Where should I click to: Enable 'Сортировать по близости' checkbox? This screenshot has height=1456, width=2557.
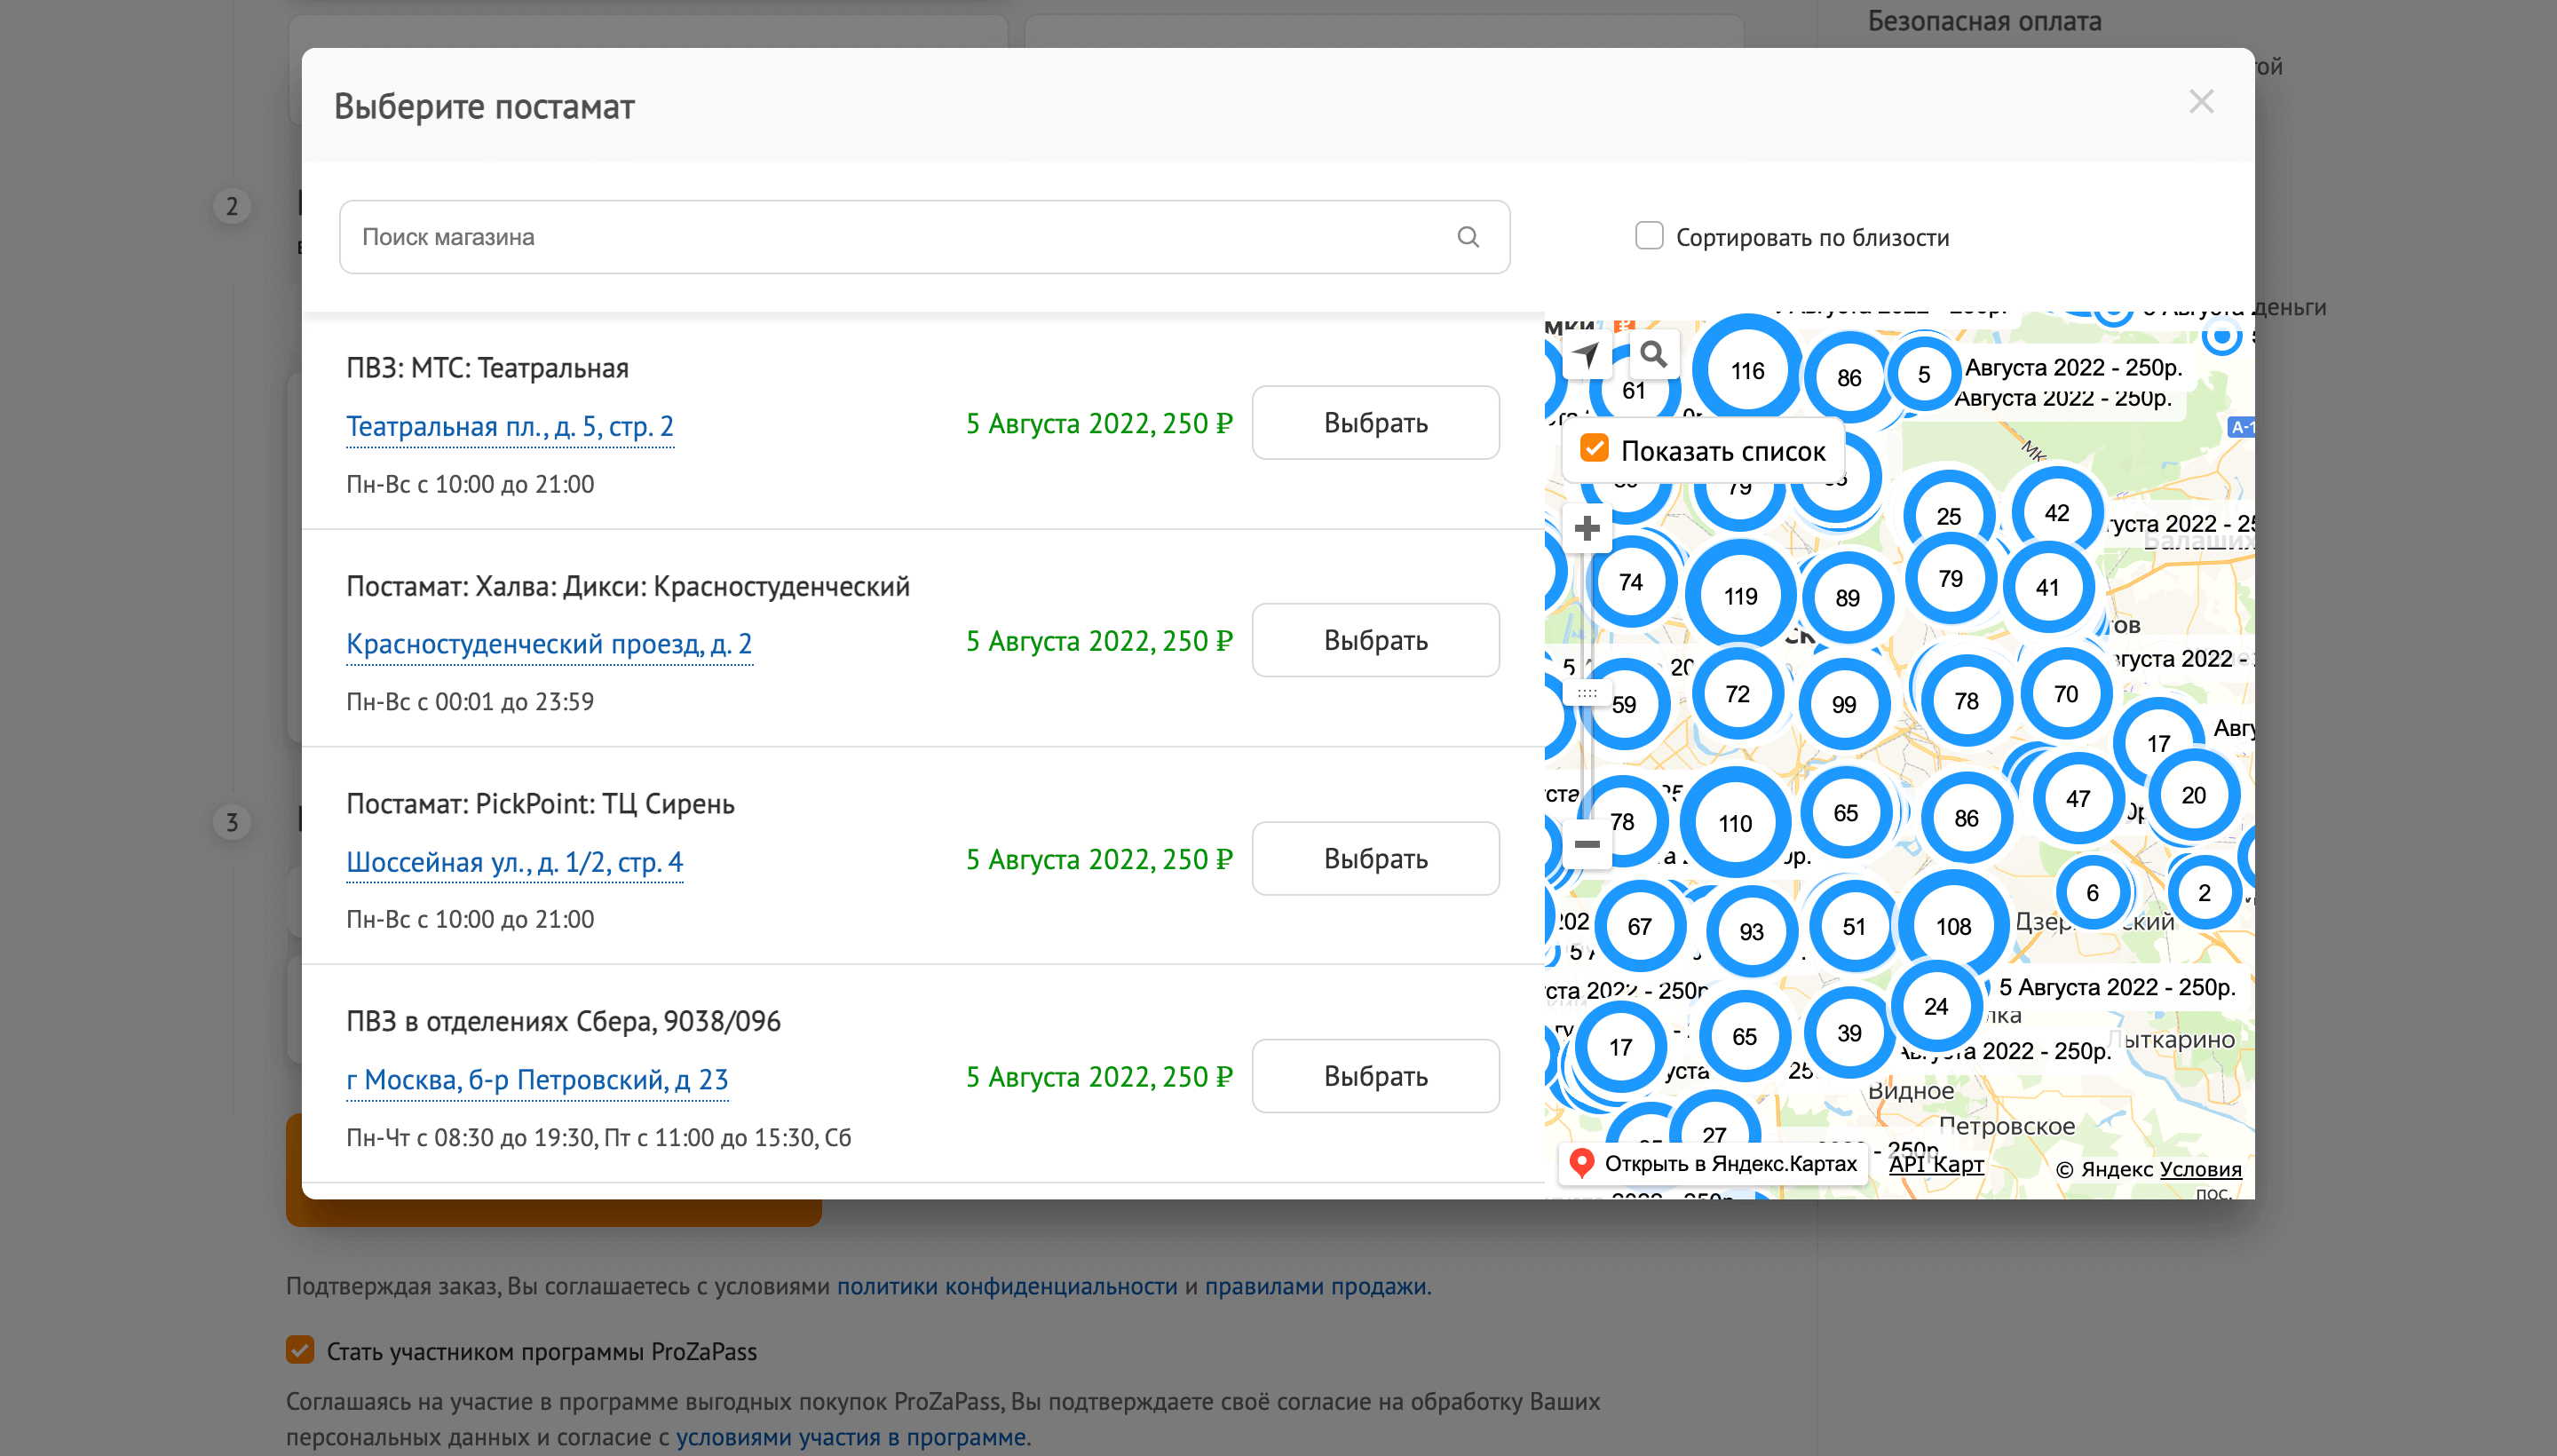click(1649, 236)
